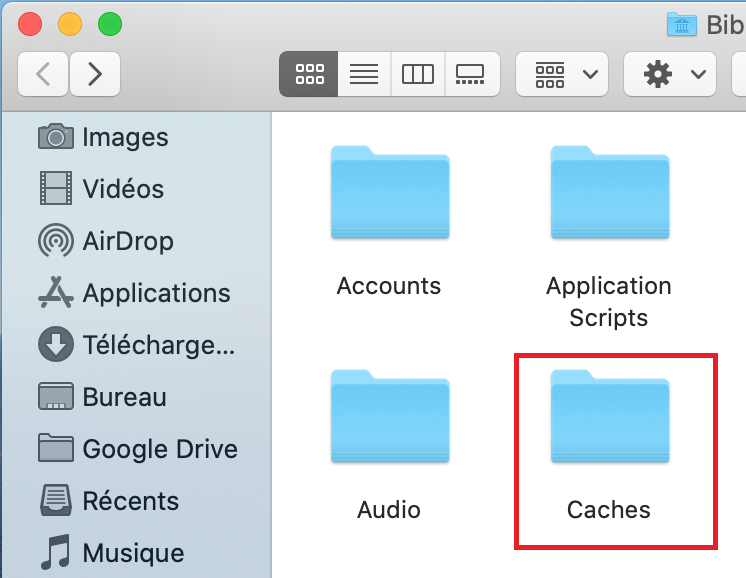Select the Bureau sidebar label
The width and height of the screenshot is (746, 578).
125,397
